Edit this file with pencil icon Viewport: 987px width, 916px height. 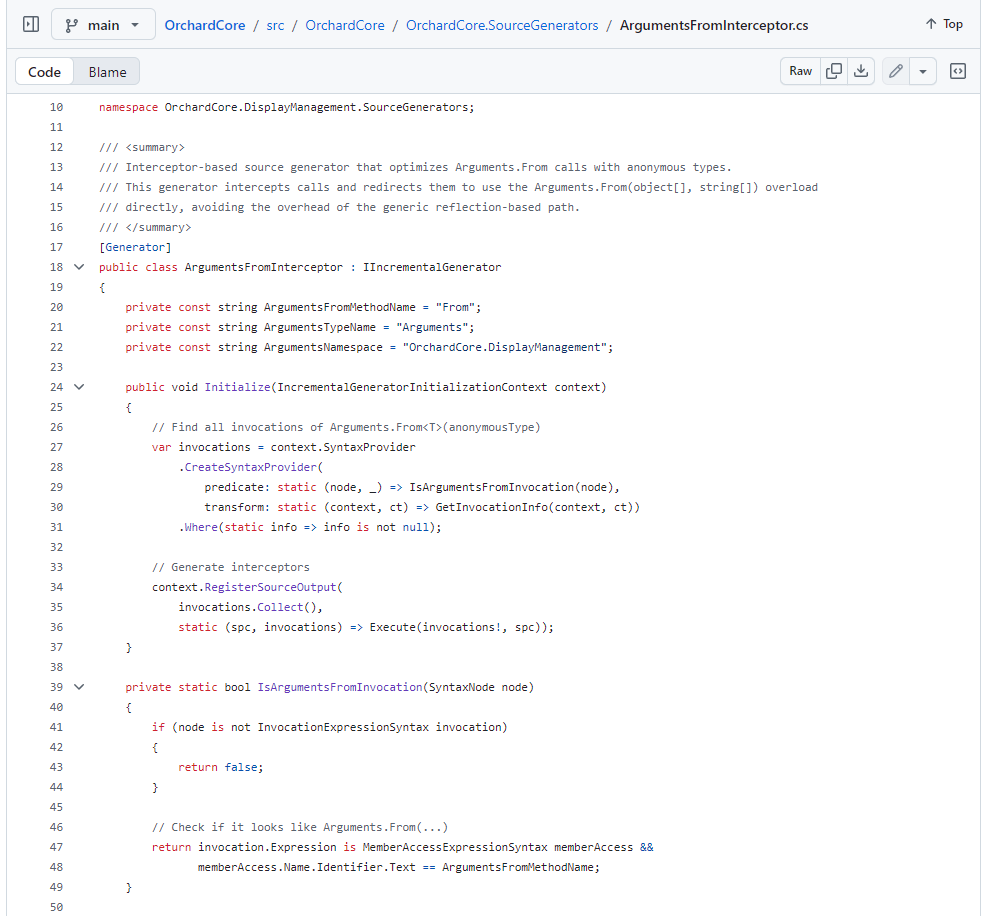pyautogui.click(x=896, y=71)
